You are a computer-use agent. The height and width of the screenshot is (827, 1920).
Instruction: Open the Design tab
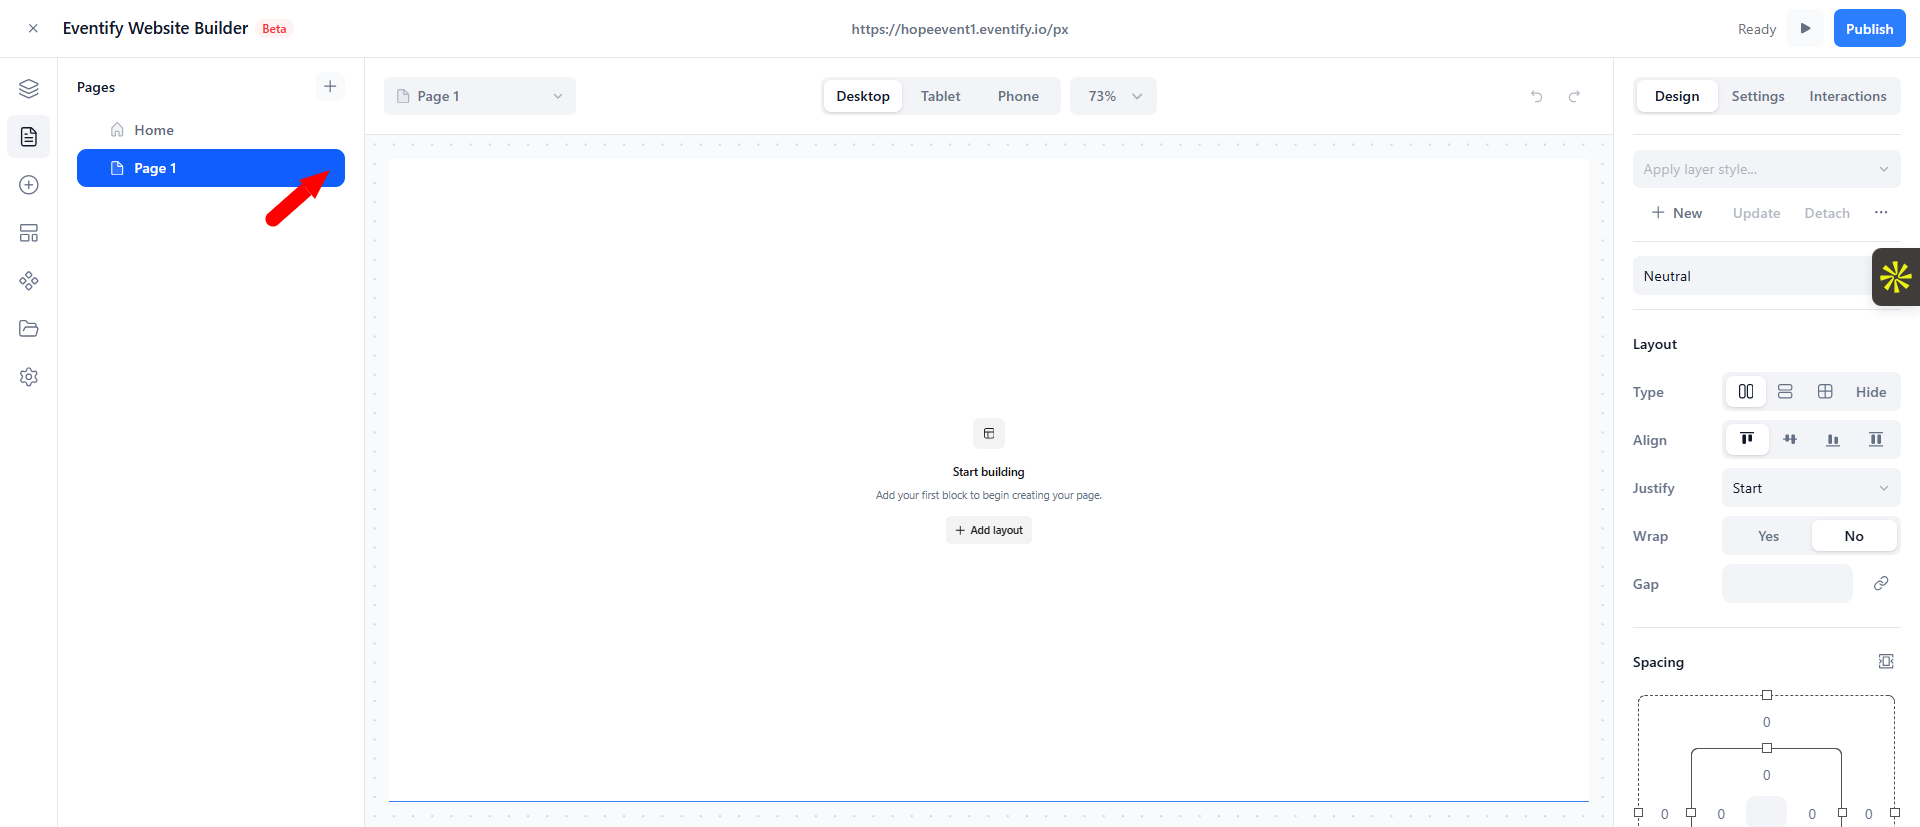pyautogui.click(x=1677, y=96)
